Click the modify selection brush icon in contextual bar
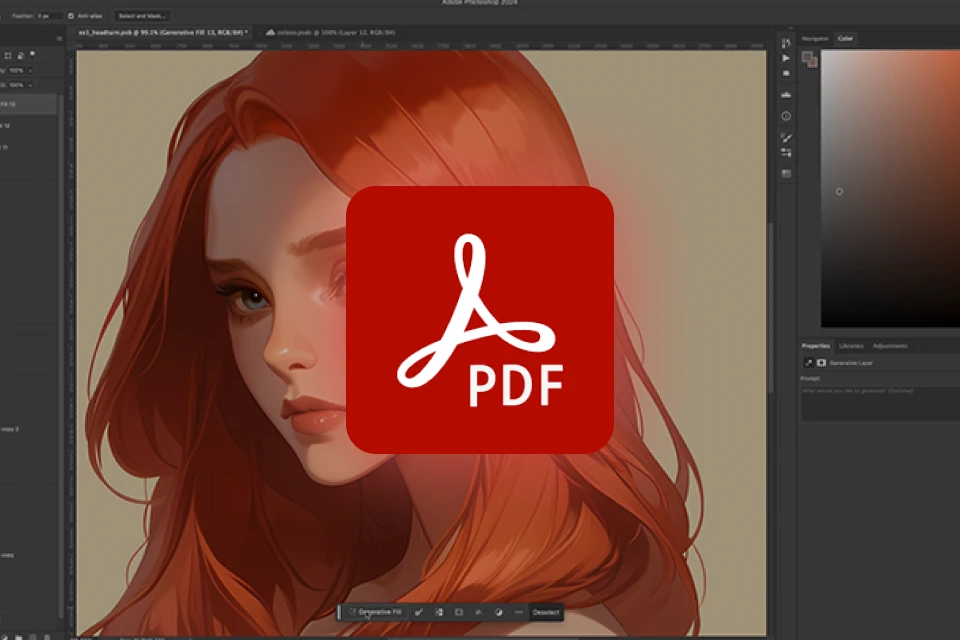Screen dimensions: 960x640 point(419,612)
